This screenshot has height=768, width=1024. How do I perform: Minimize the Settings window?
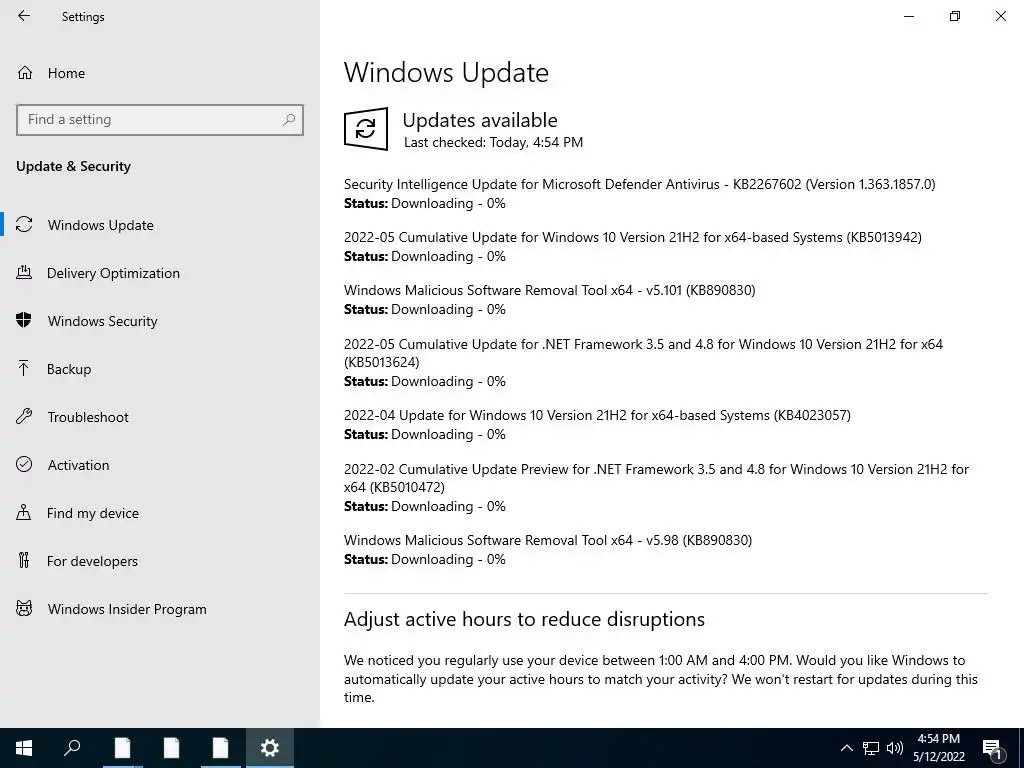[908, 16]
